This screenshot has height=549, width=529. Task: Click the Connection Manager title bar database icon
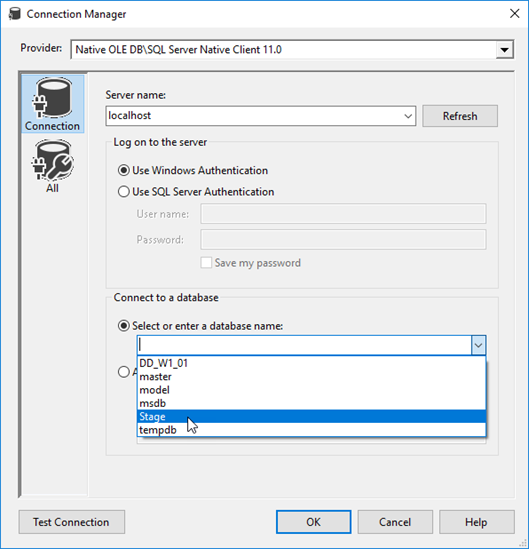[15, 14]
